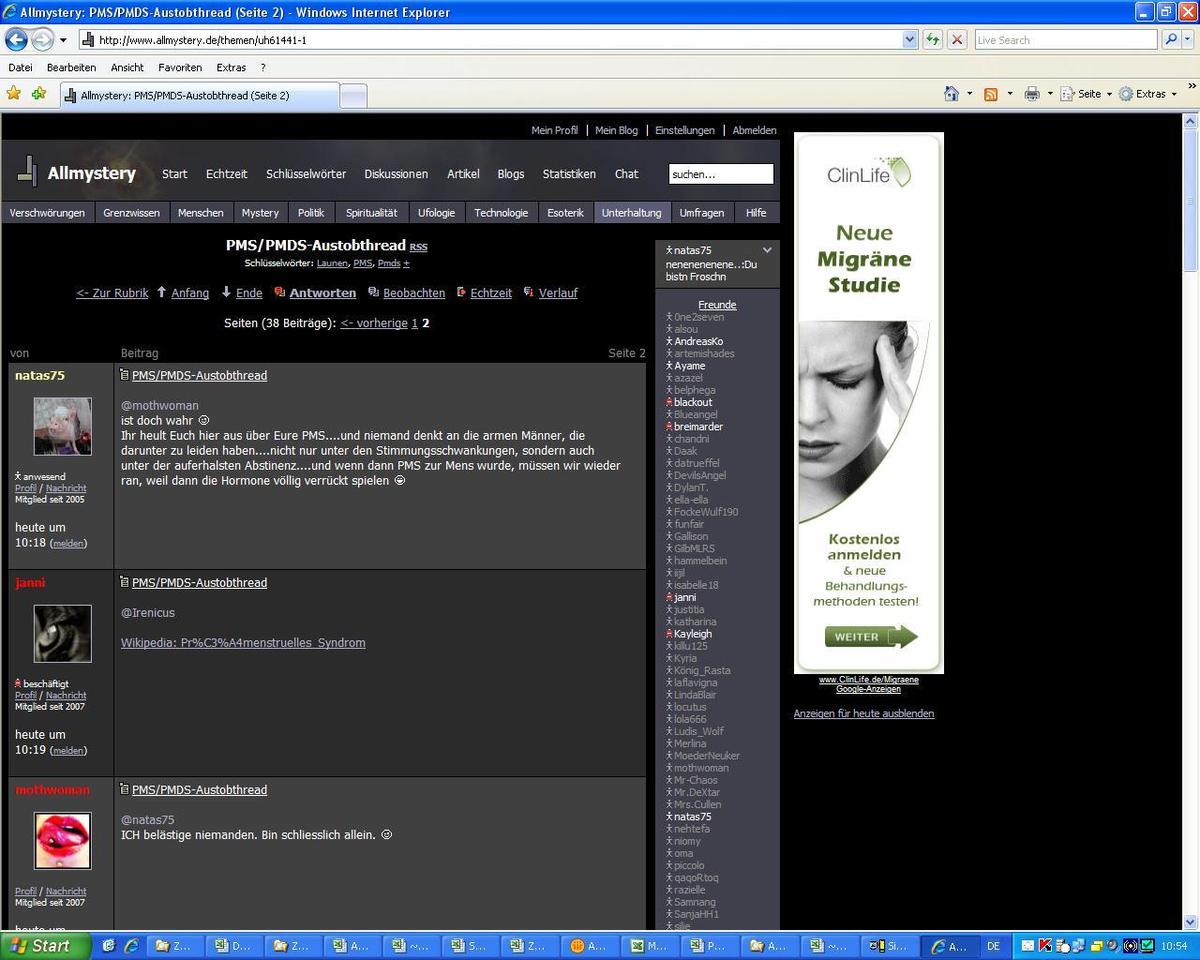Click the RSS feeds toolbar icon

pos(991,94)
